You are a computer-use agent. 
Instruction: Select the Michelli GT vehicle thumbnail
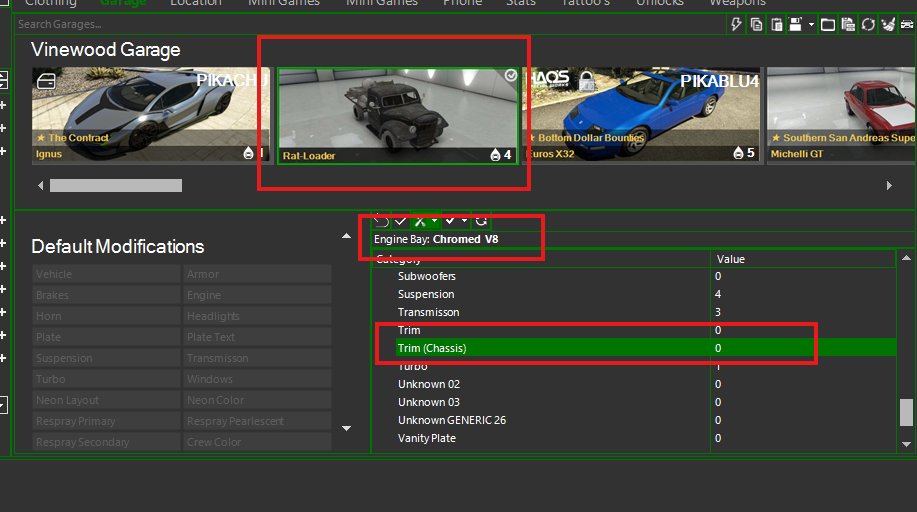842,114
